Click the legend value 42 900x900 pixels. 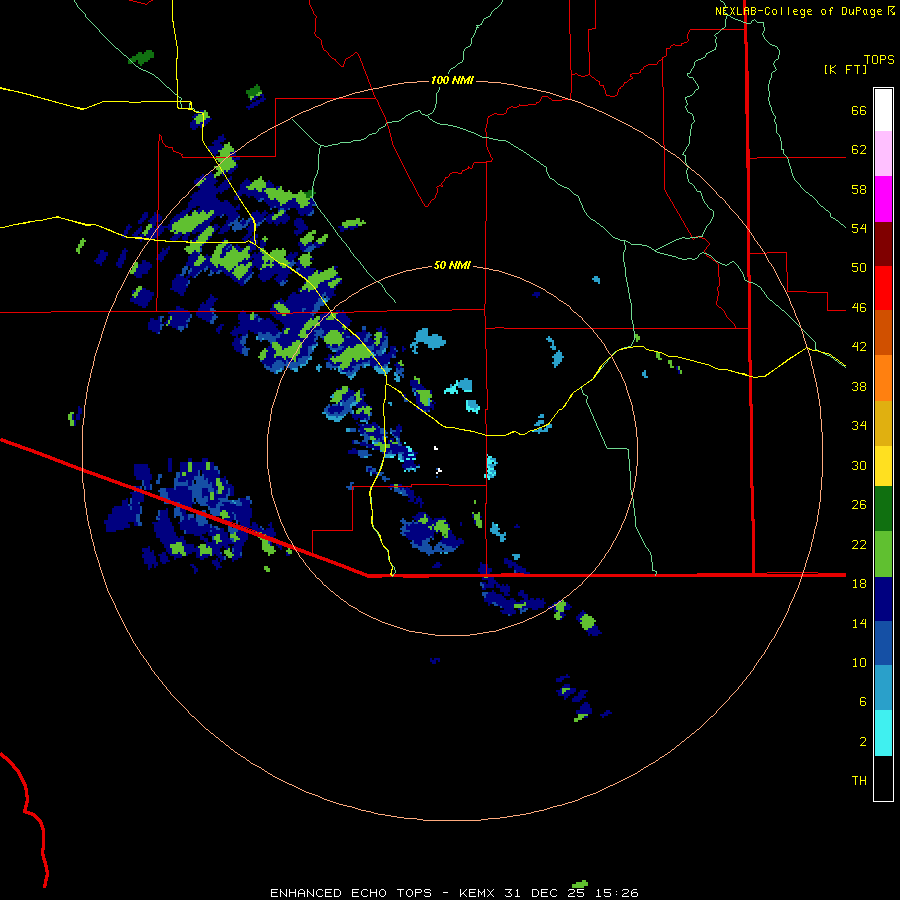click(x=859, y=347)
